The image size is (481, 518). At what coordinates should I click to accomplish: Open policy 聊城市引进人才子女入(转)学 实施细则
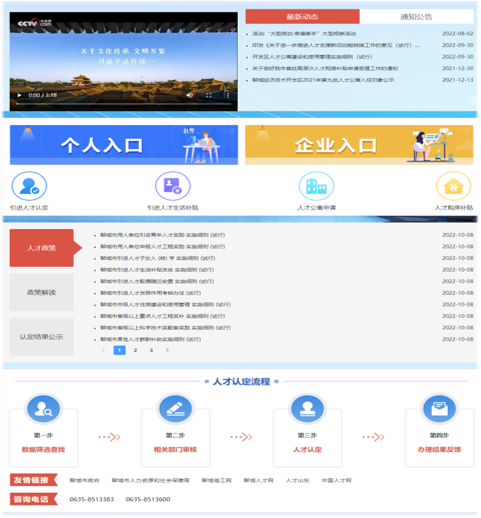[x=158, y=259]
